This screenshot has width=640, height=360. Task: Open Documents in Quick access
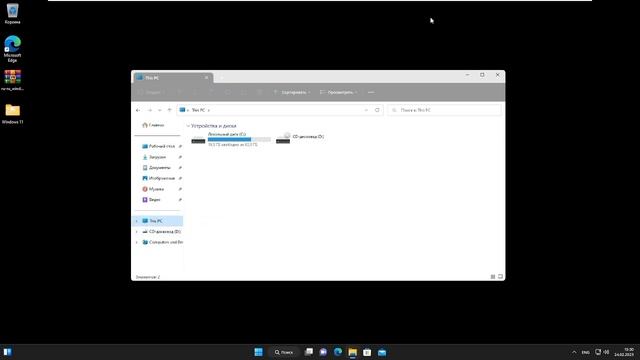(157, 167)
